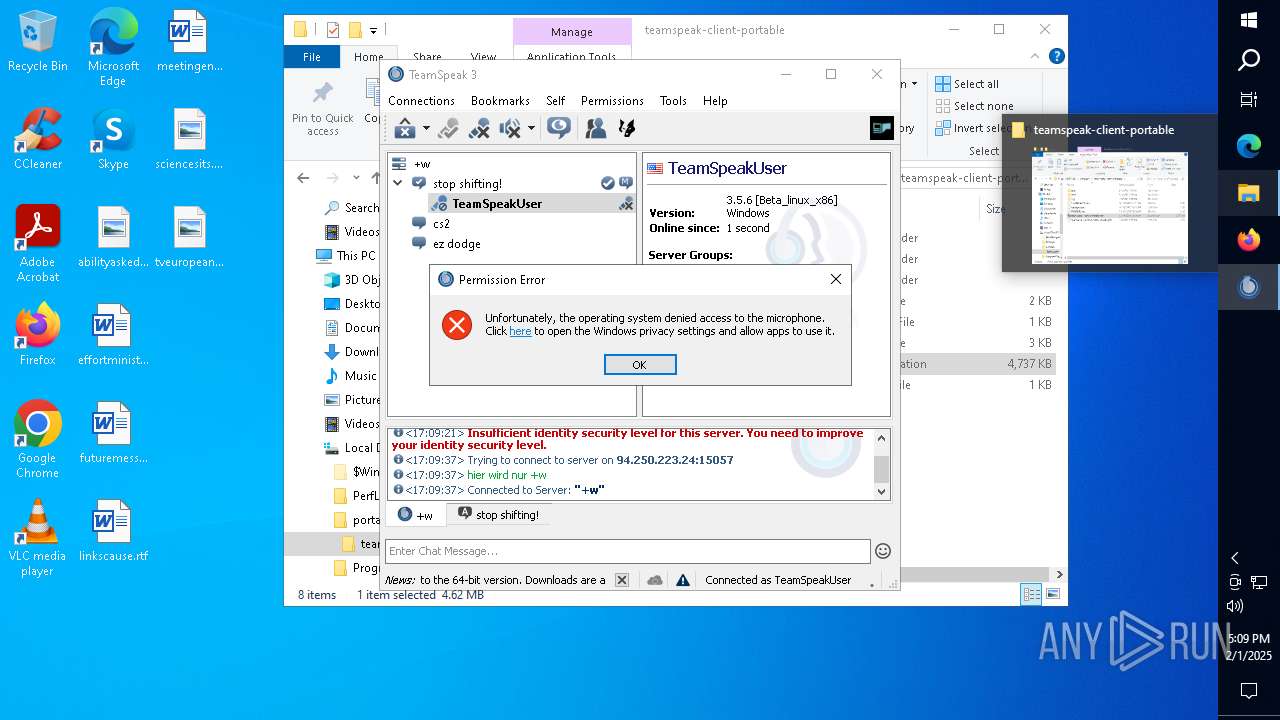Open the Windows Start button

tap(1249, 20)
